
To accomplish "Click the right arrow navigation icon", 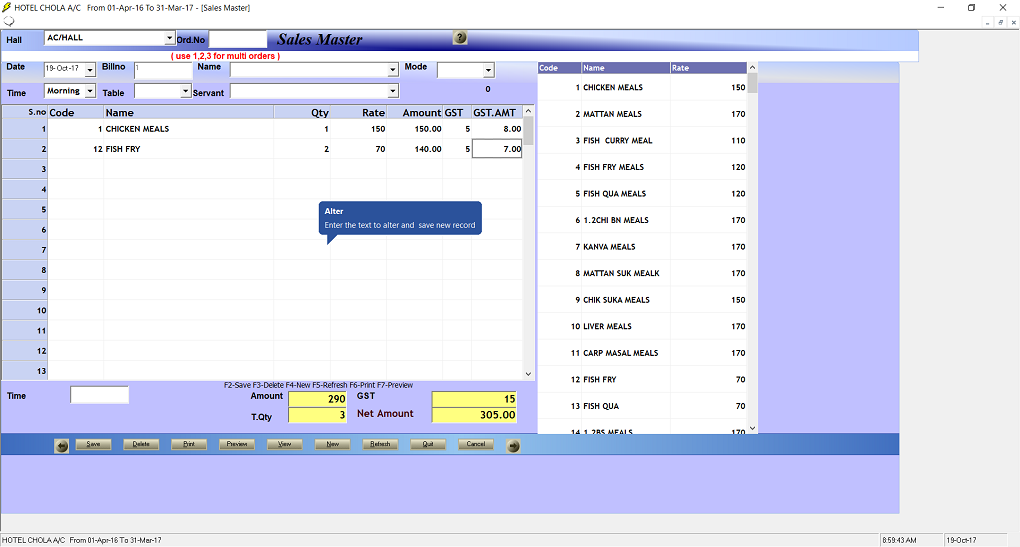I will [x=514, y=445].
